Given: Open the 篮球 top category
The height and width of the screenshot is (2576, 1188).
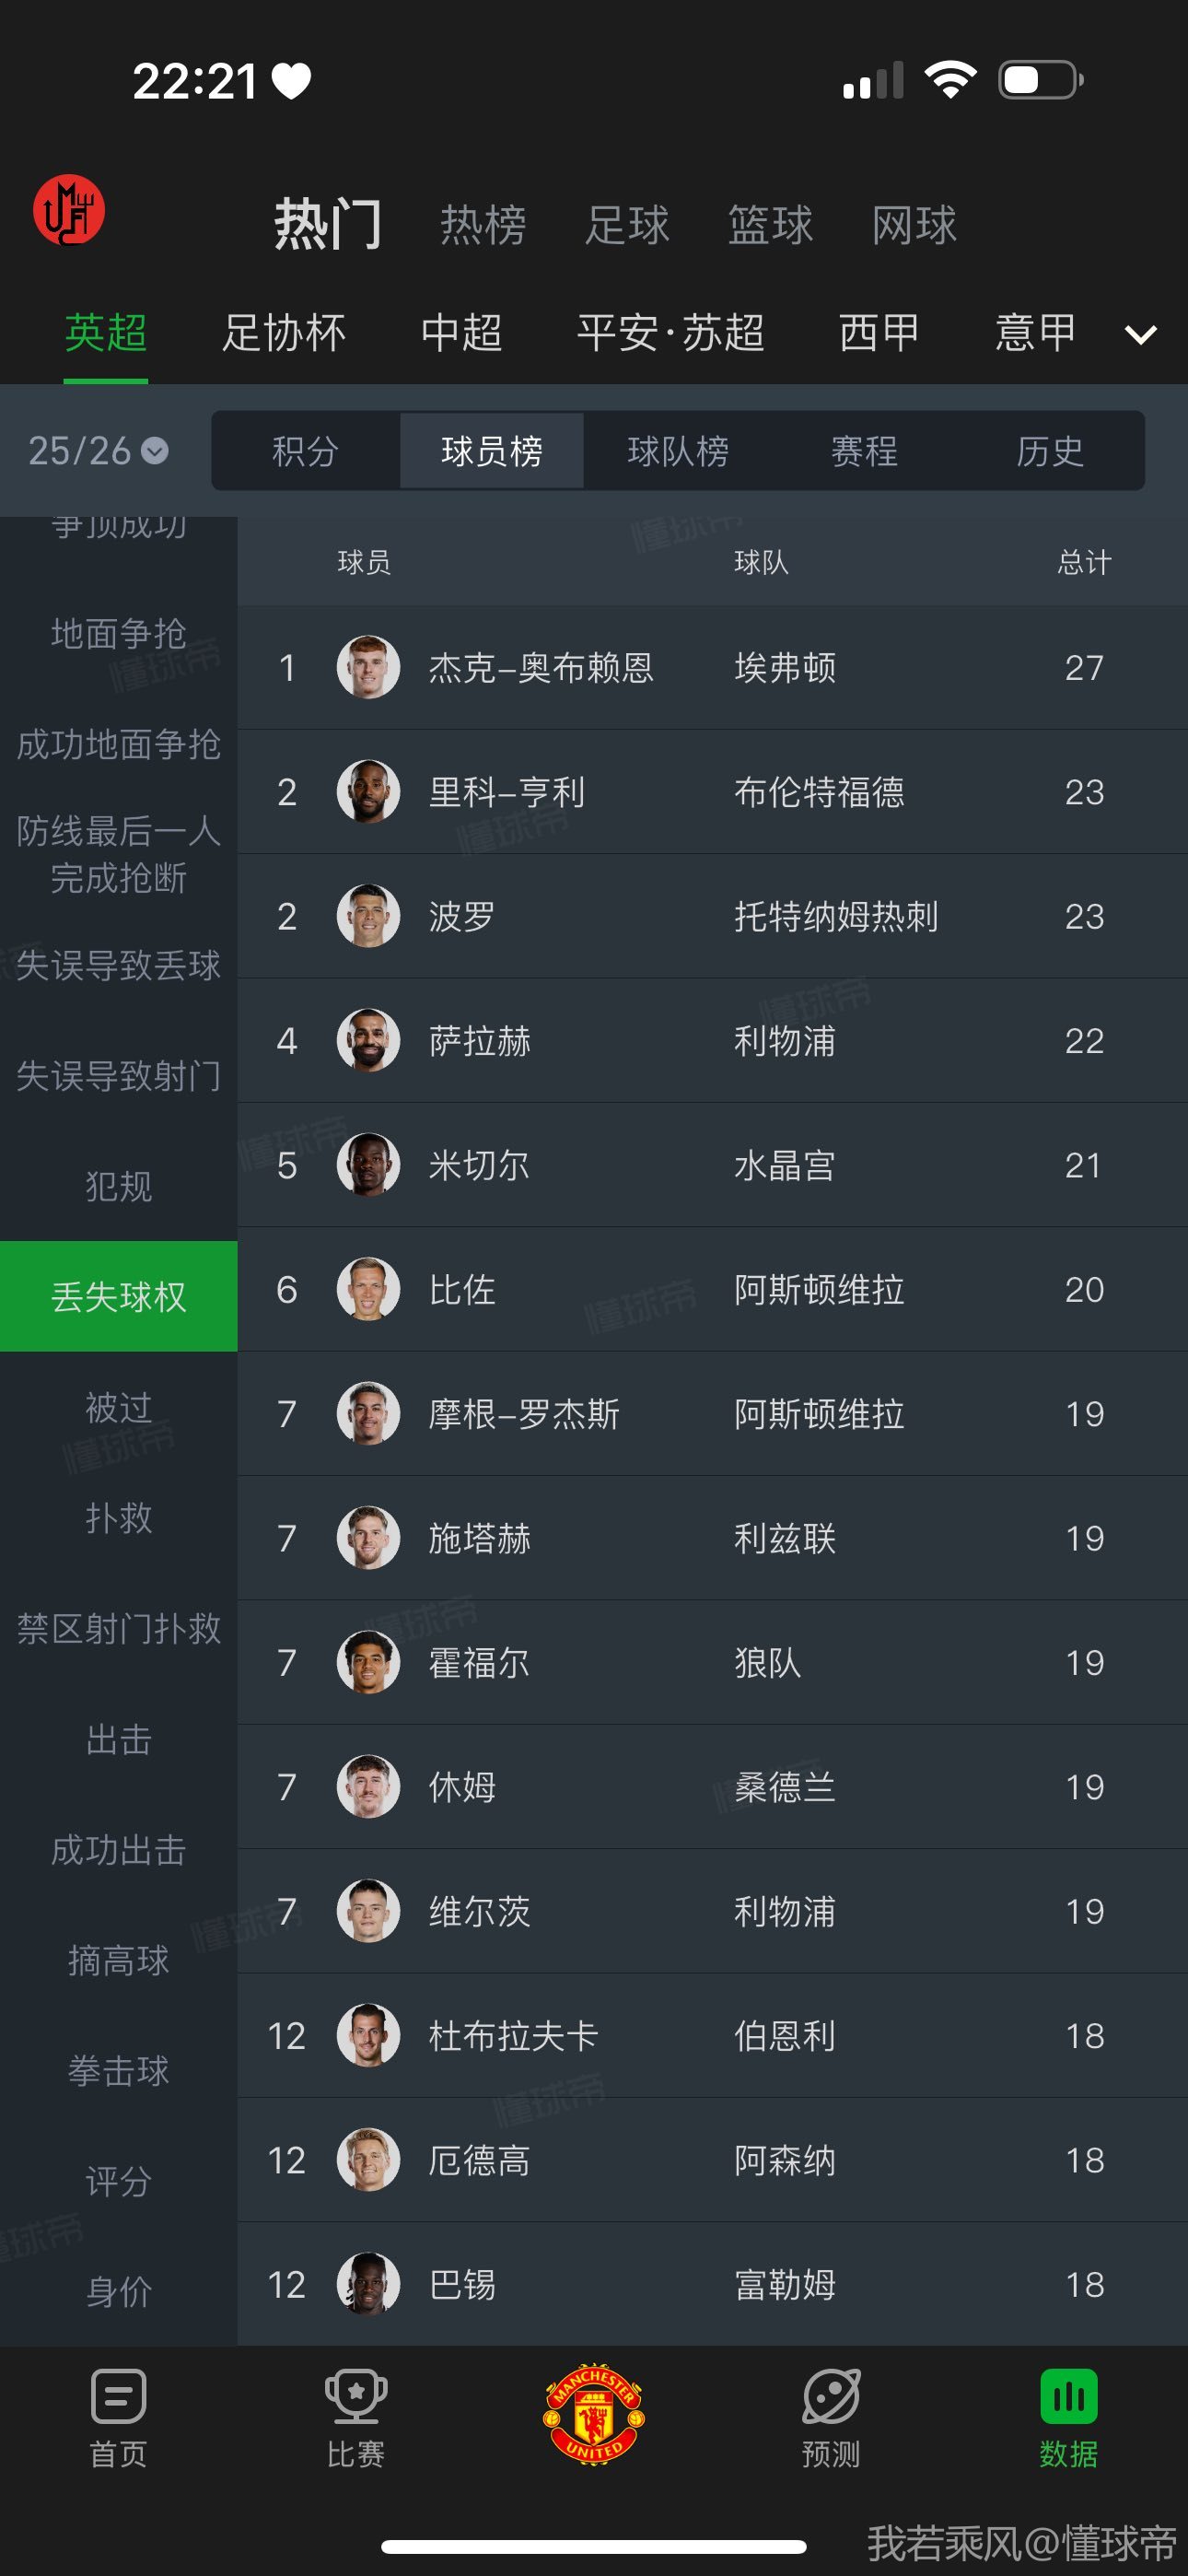Looking at the screenshot, I should 770,224.
